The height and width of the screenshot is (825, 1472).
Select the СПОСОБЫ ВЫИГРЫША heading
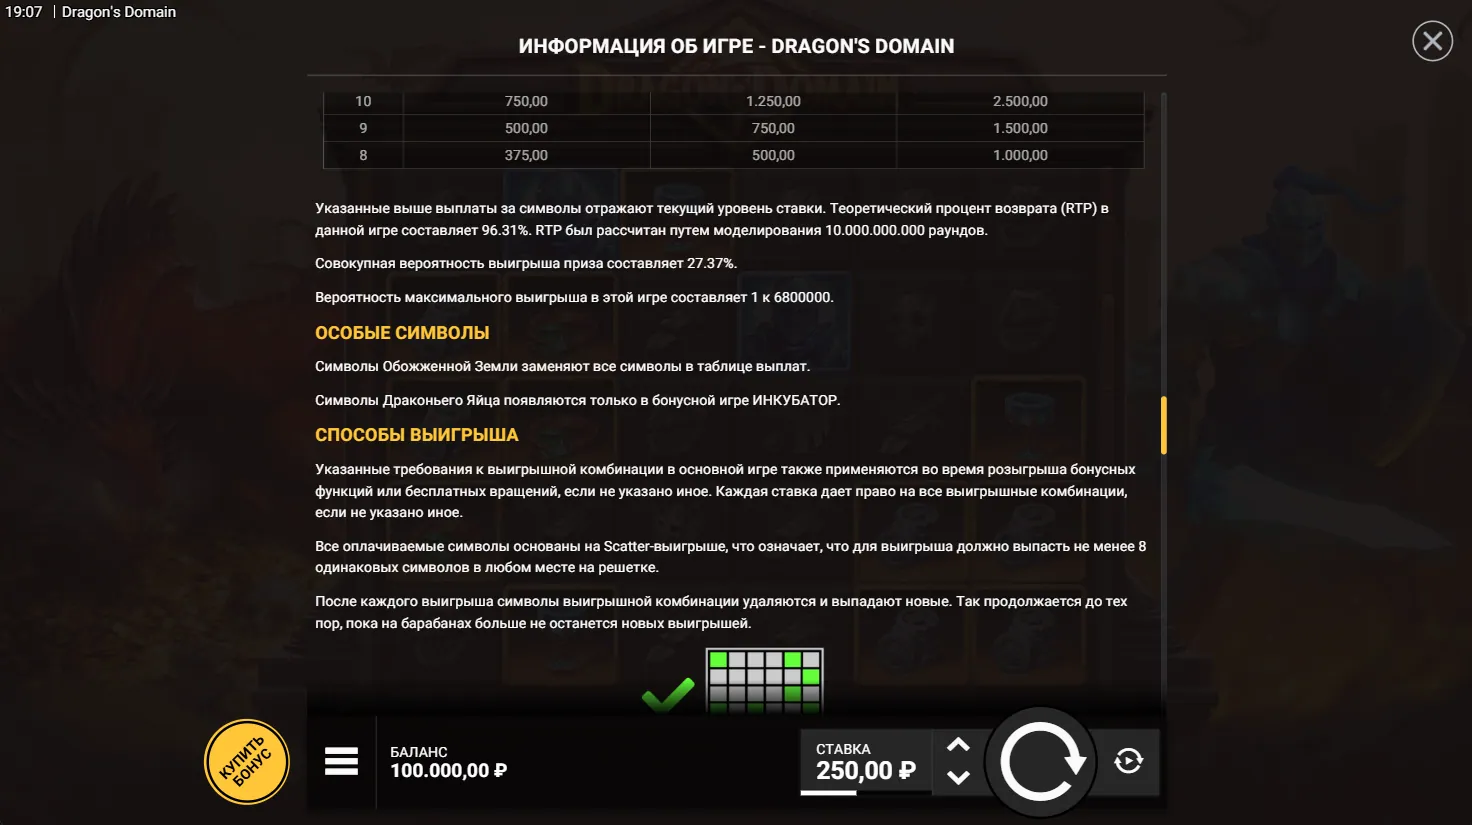[417, 435]
